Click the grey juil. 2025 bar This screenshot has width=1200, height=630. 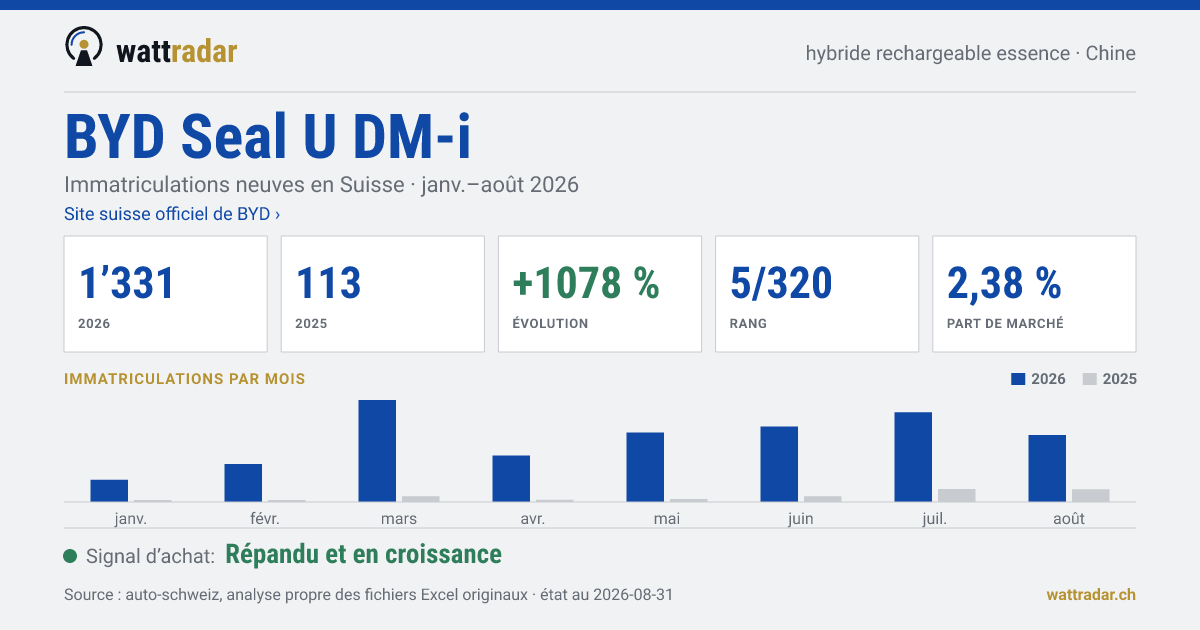coord(957,495)
